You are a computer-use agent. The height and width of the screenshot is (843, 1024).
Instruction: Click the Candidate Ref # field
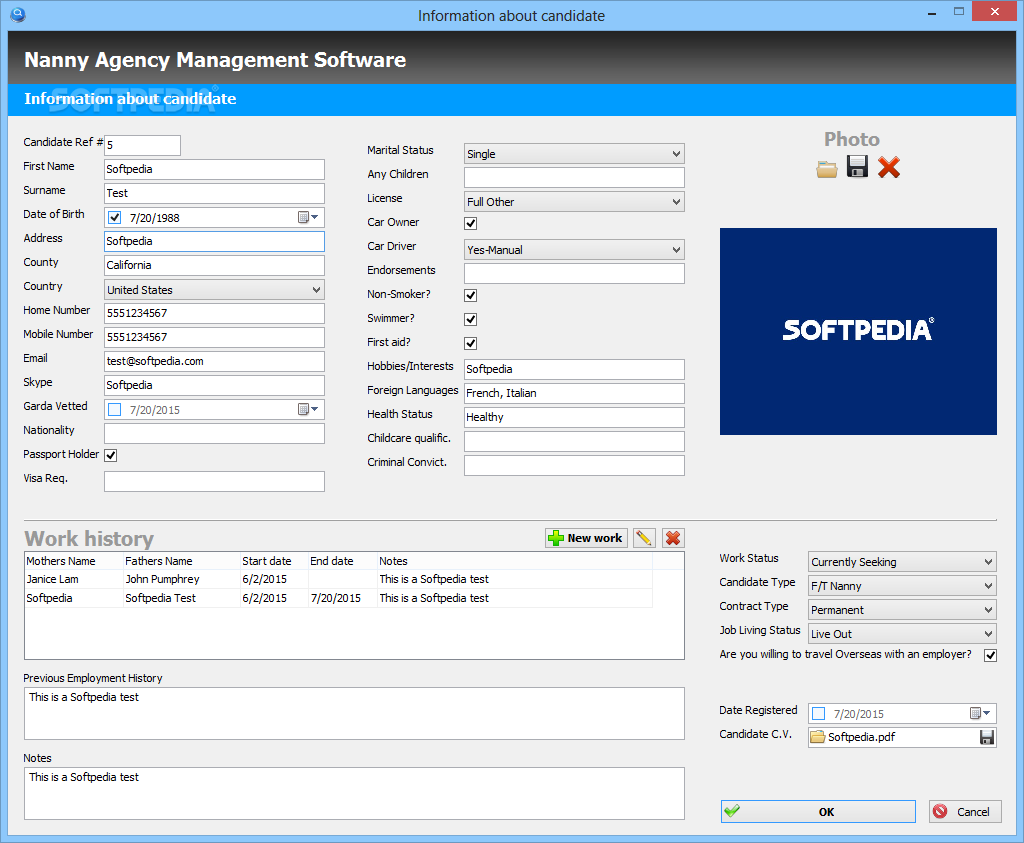[x=142, y=145]
